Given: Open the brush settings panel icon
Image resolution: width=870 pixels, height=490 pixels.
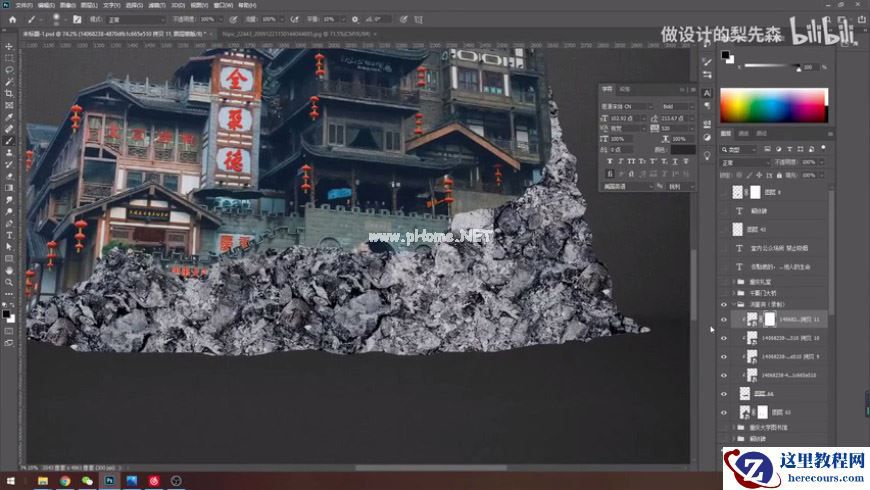Looking at the screenshot, I should coord(77,19).
